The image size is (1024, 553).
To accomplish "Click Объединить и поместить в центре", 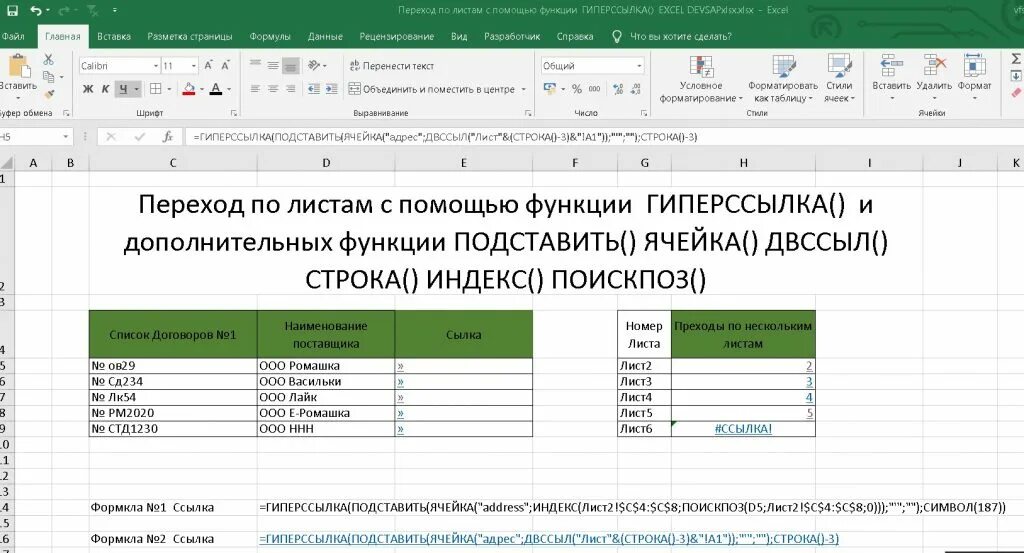I will click(x=432, y=89).
